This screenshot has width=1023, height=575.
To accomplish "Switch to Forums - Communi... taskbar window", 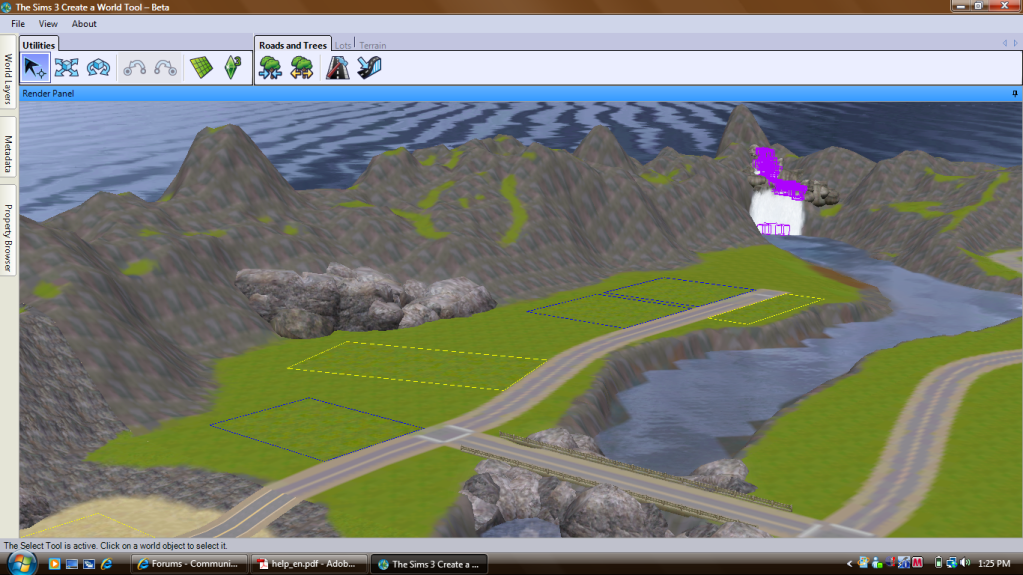I will pos(189,564).
